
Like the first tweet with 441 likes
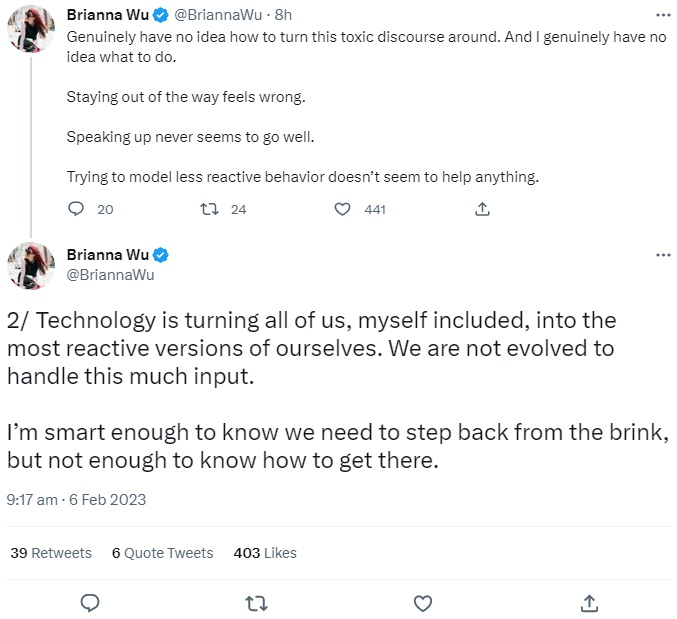coord(342,209)
